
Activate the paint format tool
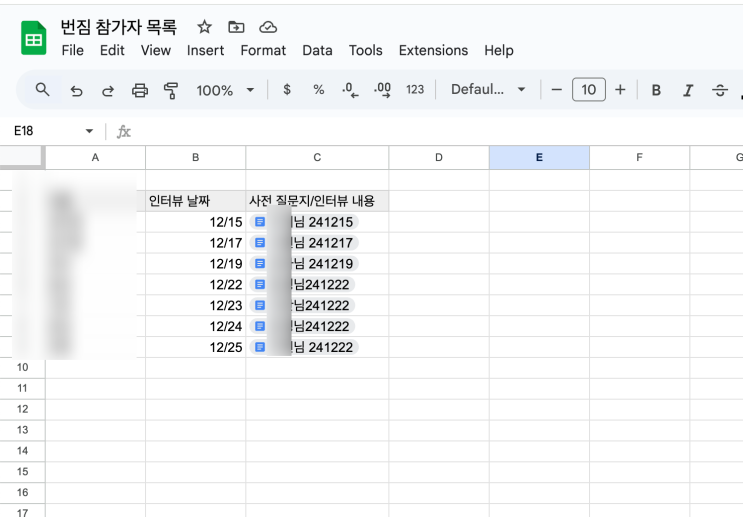point(171,90)
